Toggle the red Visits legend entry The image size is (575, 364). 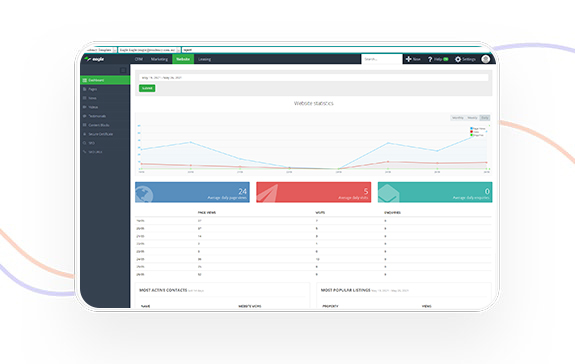click(x=475, y=132)
